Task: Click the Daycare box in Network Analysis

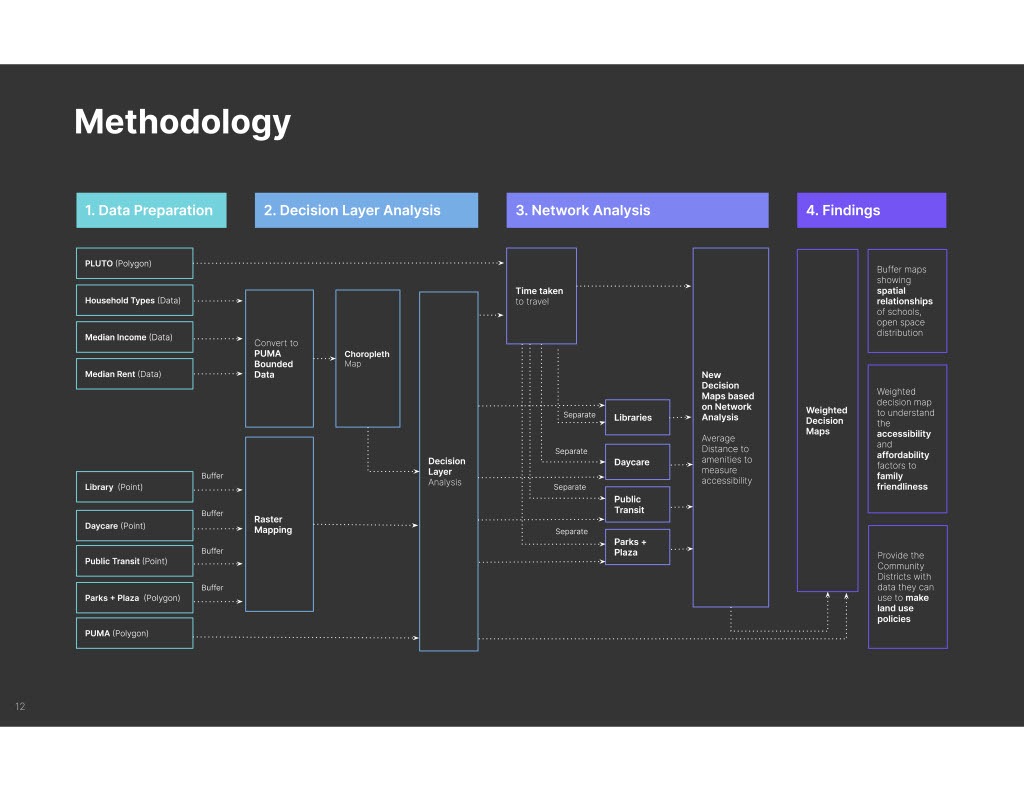Action: [x=637, y=462]
